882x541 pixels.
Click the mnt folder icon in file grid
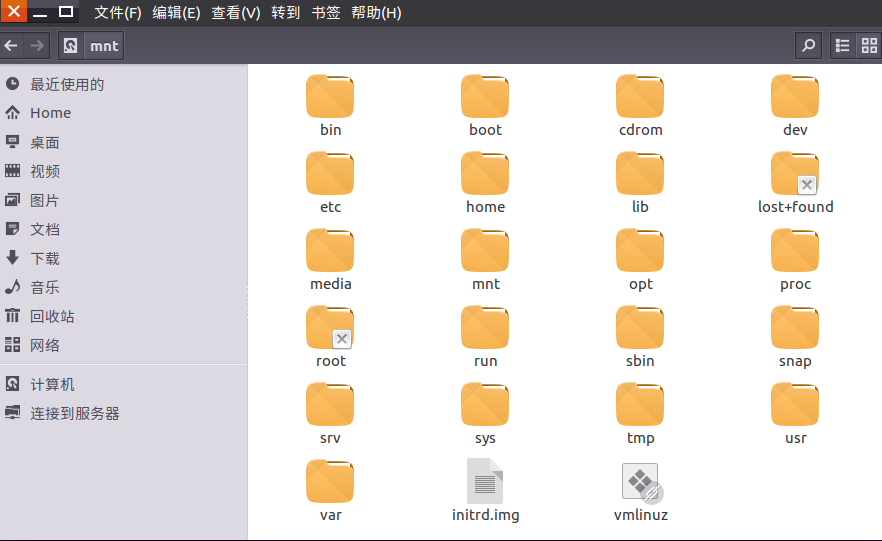(x=485, y=251)
